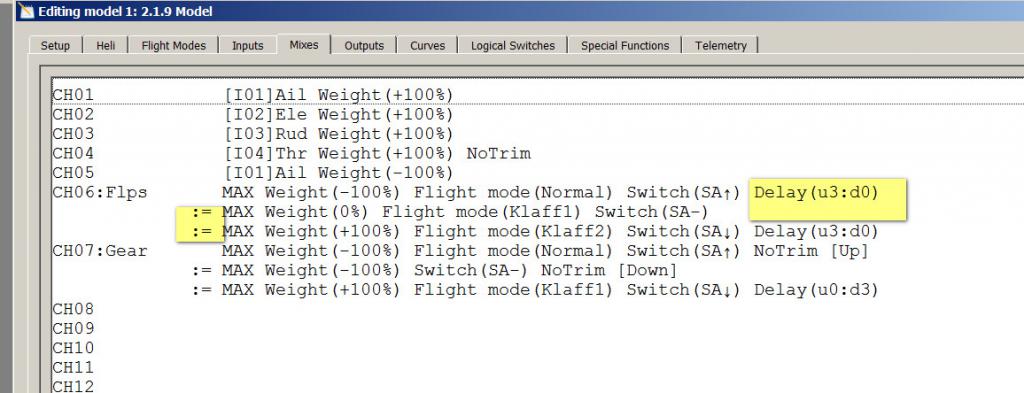Image resolution: width=1024 pixels, height=393 pixels.
Task: Select the Inputs tab
Action: click(248, 46)
